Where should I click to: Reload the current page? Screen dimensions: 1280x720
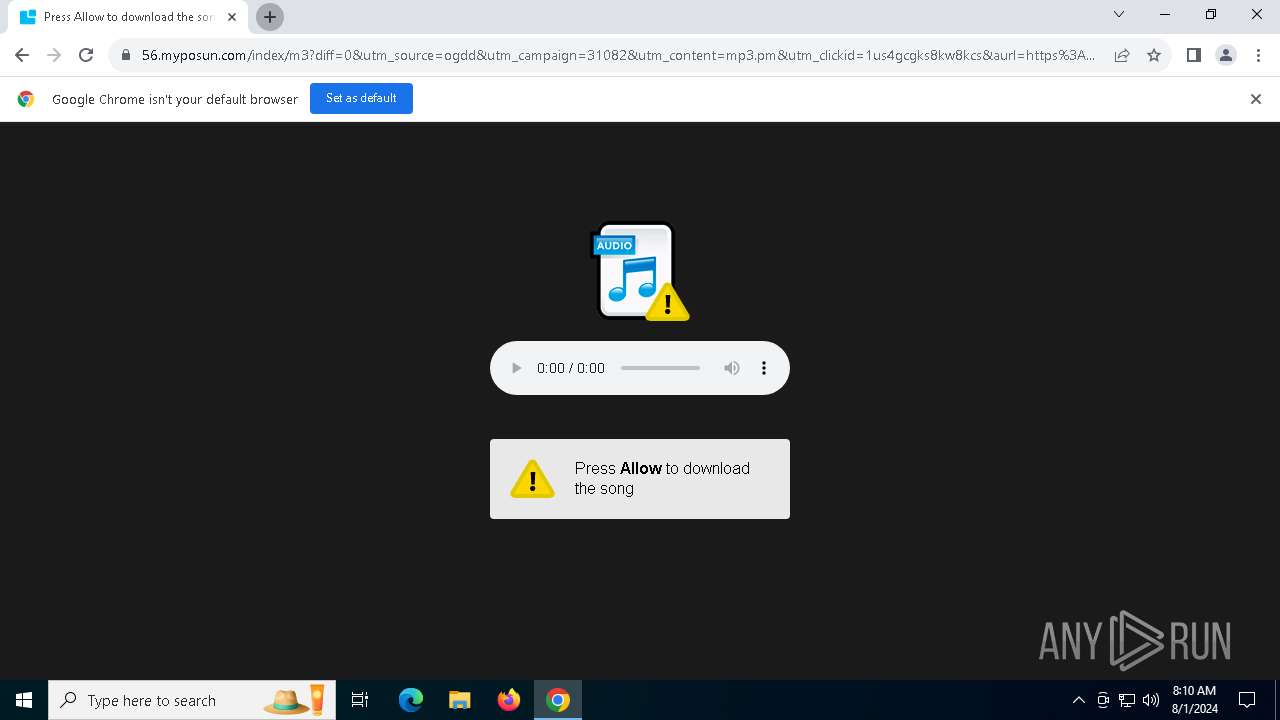tap(86, 55)
